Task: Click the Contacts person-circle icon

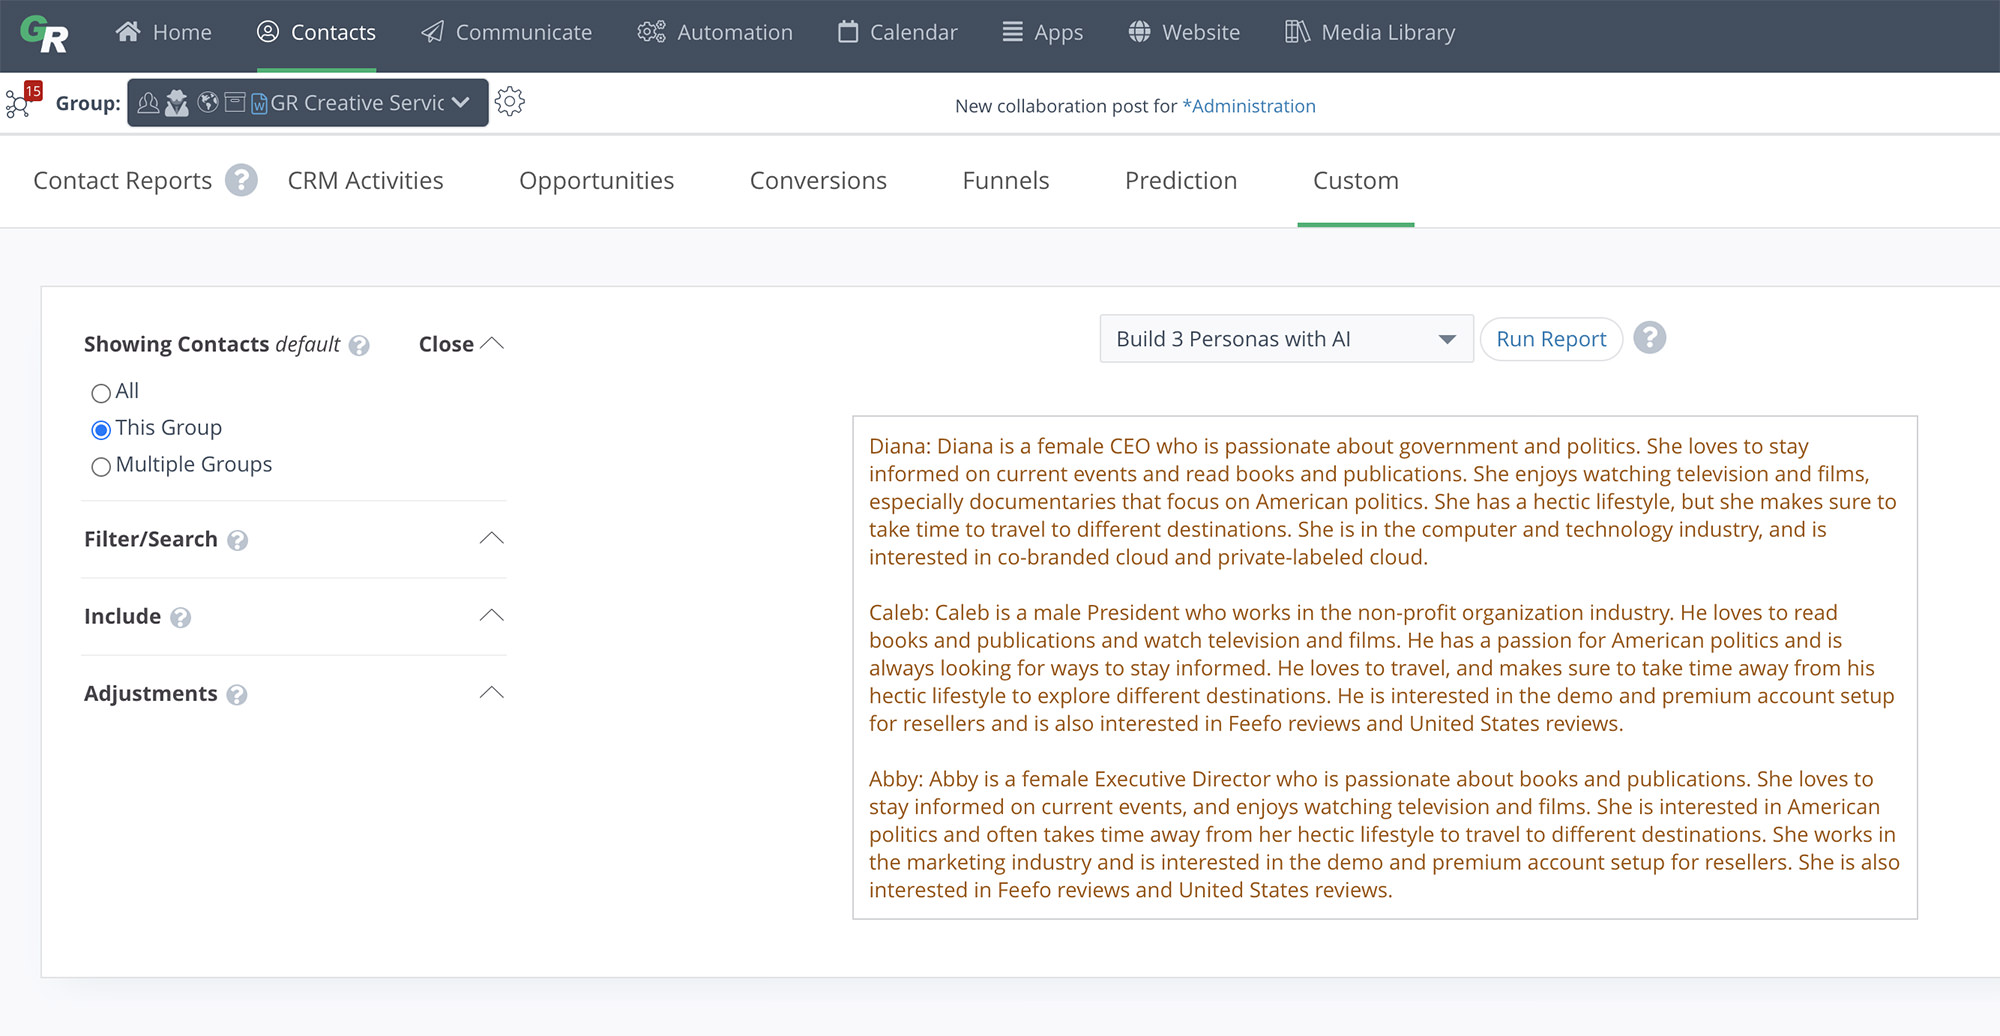Action: coord(268,32)
